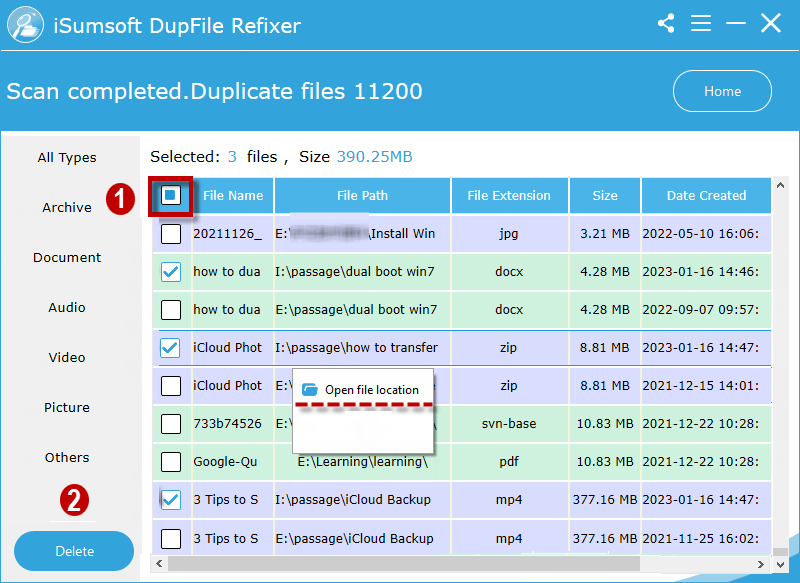The width and height of the screenshot is (800, 583).
Task: Click the 3.21 MB size cell
Action: click(605, 234)
